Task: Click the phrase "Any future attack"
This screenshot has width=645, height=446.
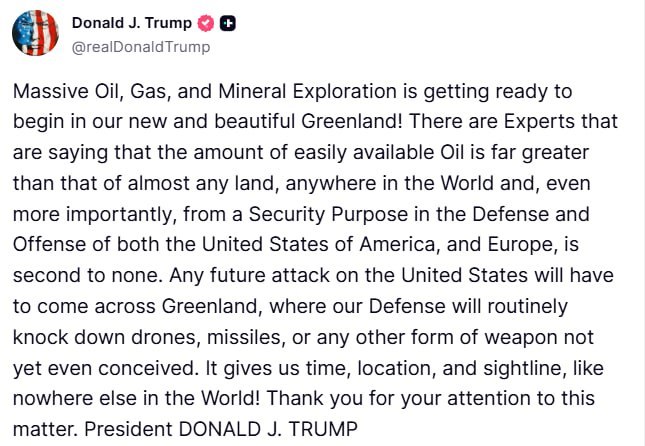Action: (x=249, y=276)
